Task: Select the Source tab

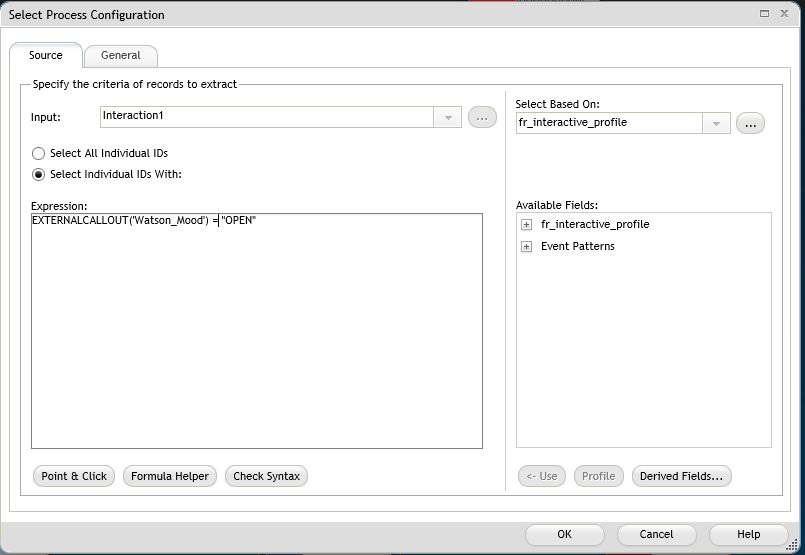Action: (46, 55)
